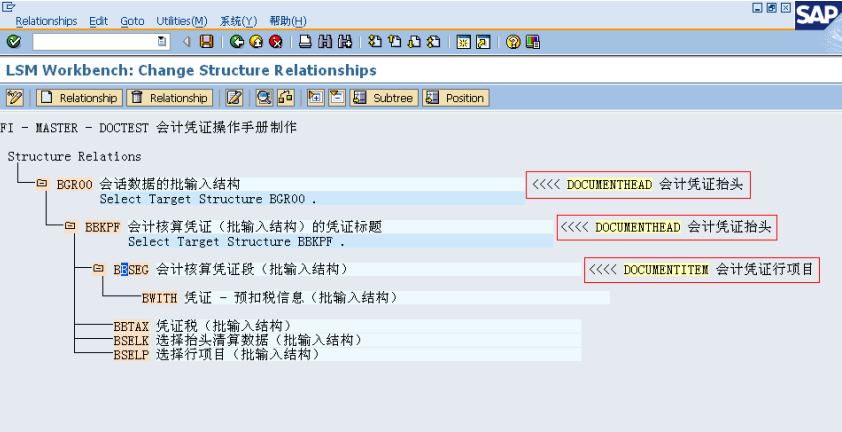Go to Previous Page icon
842x432 pixels.
[395, 42]
